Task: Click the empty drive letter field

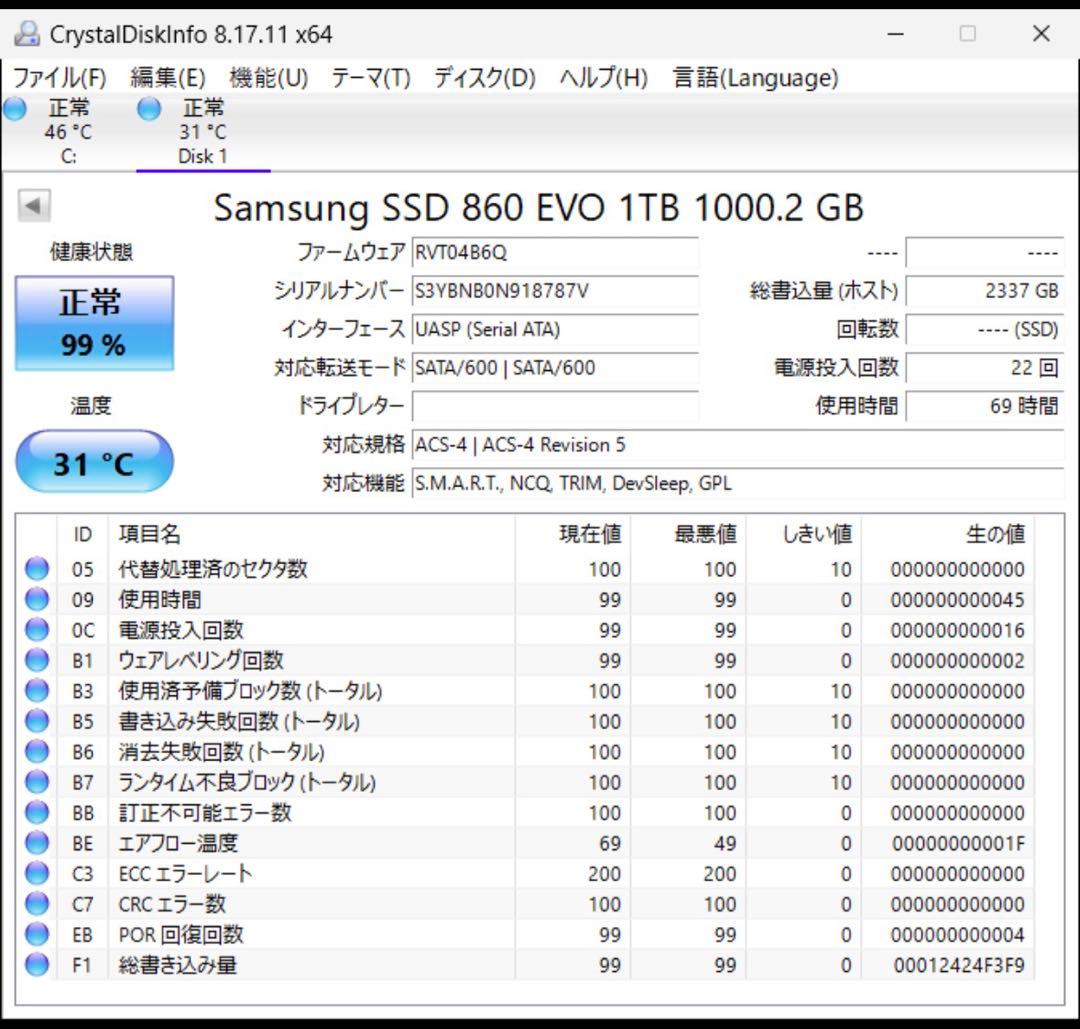Action: tap(555, 406)
